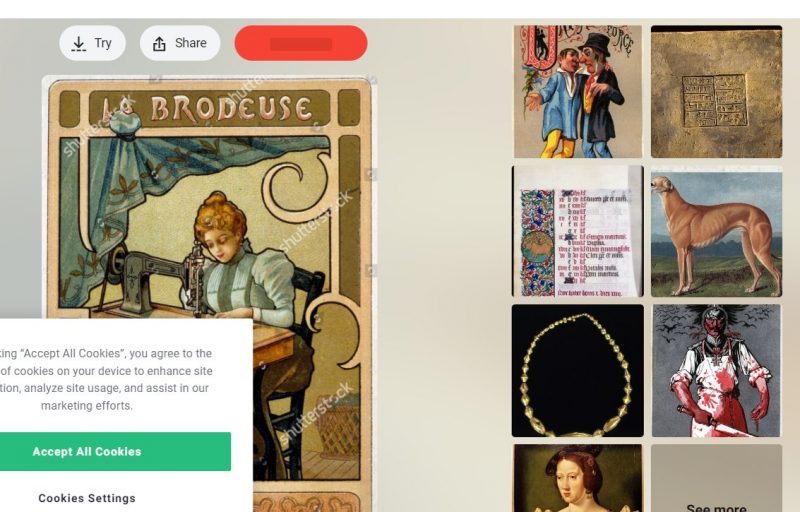Viewport: 800px width, 512px height.
Task: Open Cookies Settings
Action: click(x=87, y=498)
